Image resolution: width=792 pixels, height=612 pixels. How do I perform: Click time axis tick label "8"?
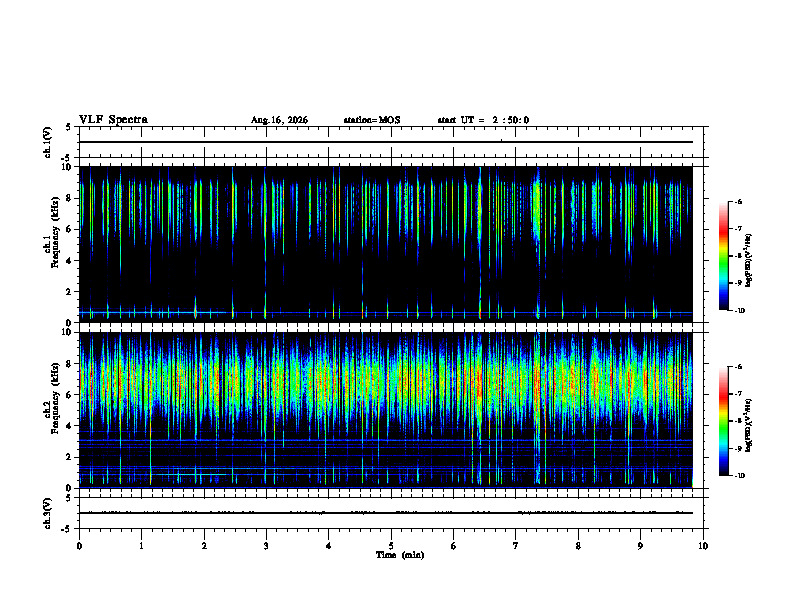pyautogui.click(x=578, y=546)
